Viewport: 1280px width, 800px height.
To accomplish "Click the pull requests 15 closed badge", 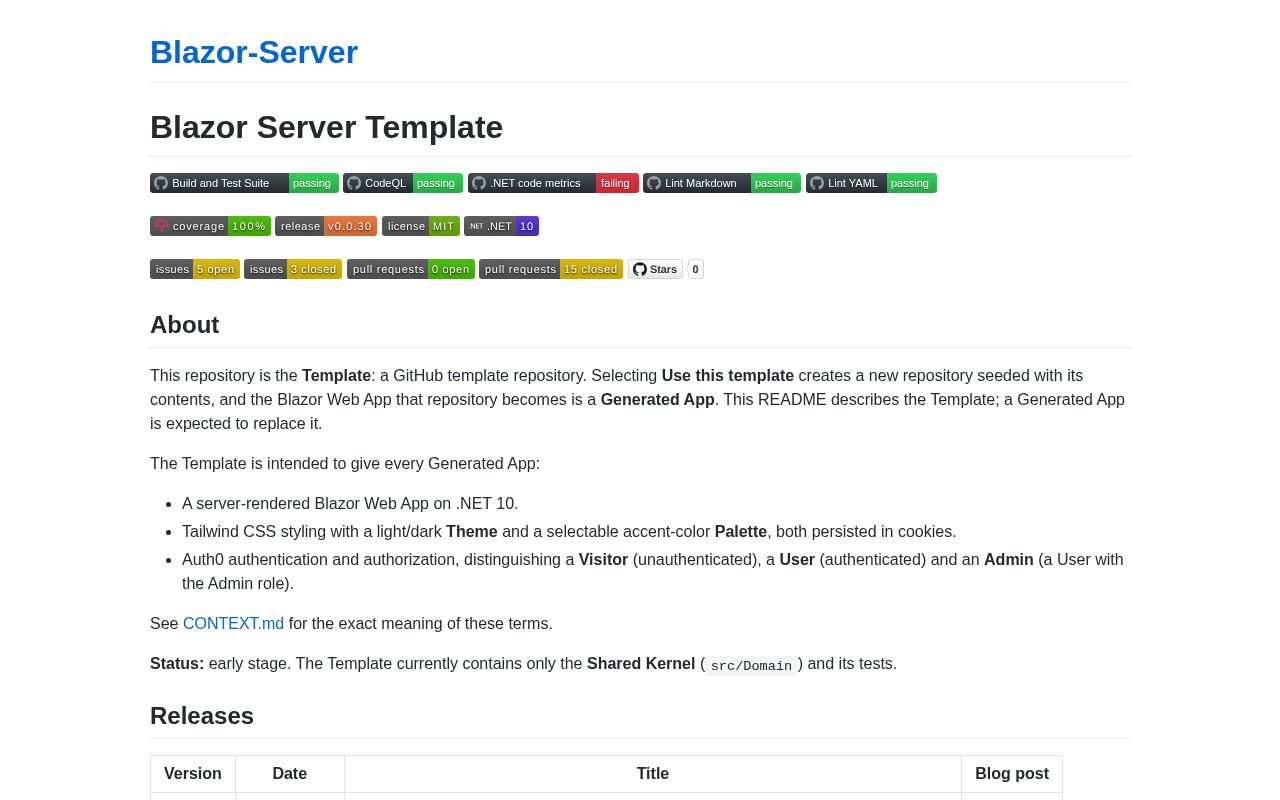I will point(551,269).
